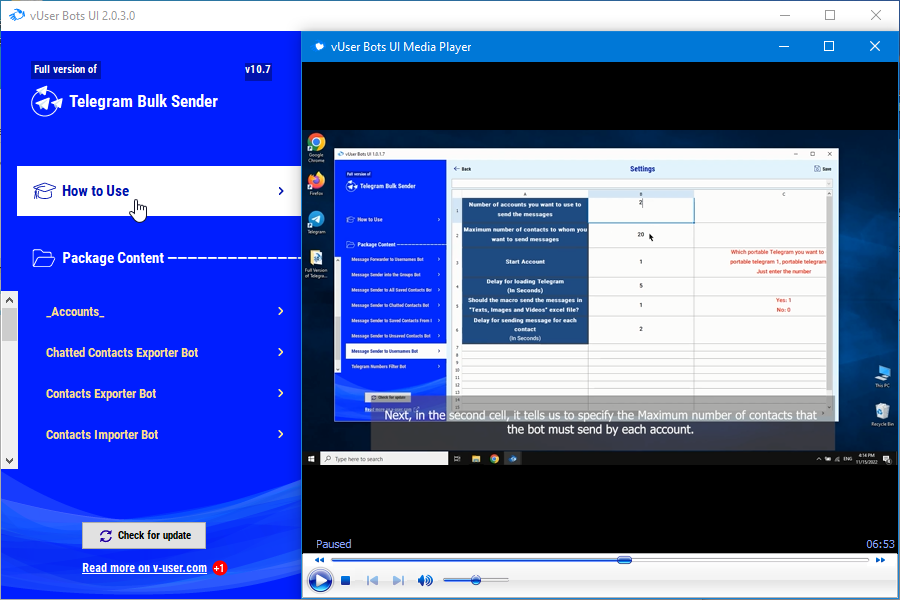Close the vUser Bots UI Media Player window
The height and width of the screenshot is (600, 900).
coord(875,46)
